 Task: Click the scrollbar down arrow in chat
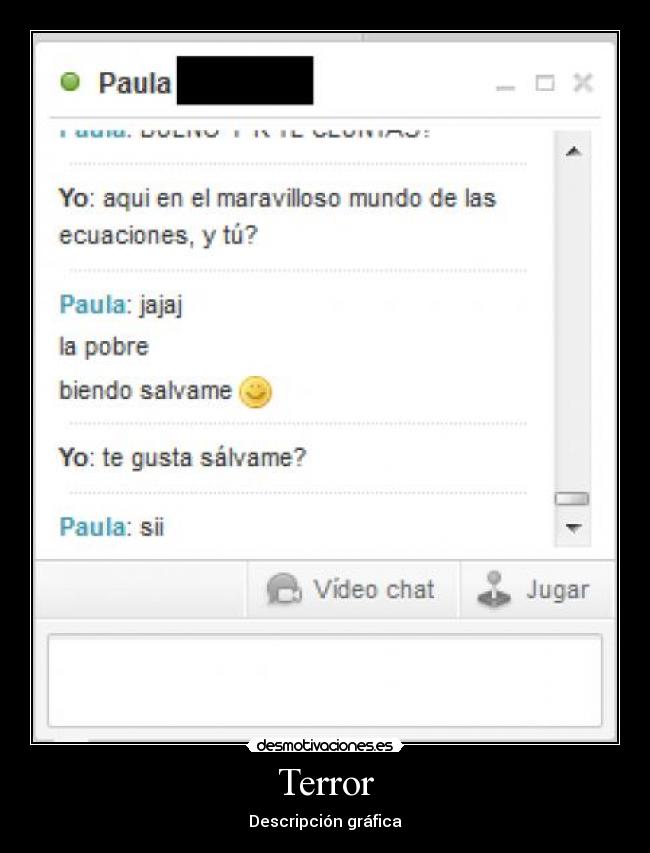point(573,527)
